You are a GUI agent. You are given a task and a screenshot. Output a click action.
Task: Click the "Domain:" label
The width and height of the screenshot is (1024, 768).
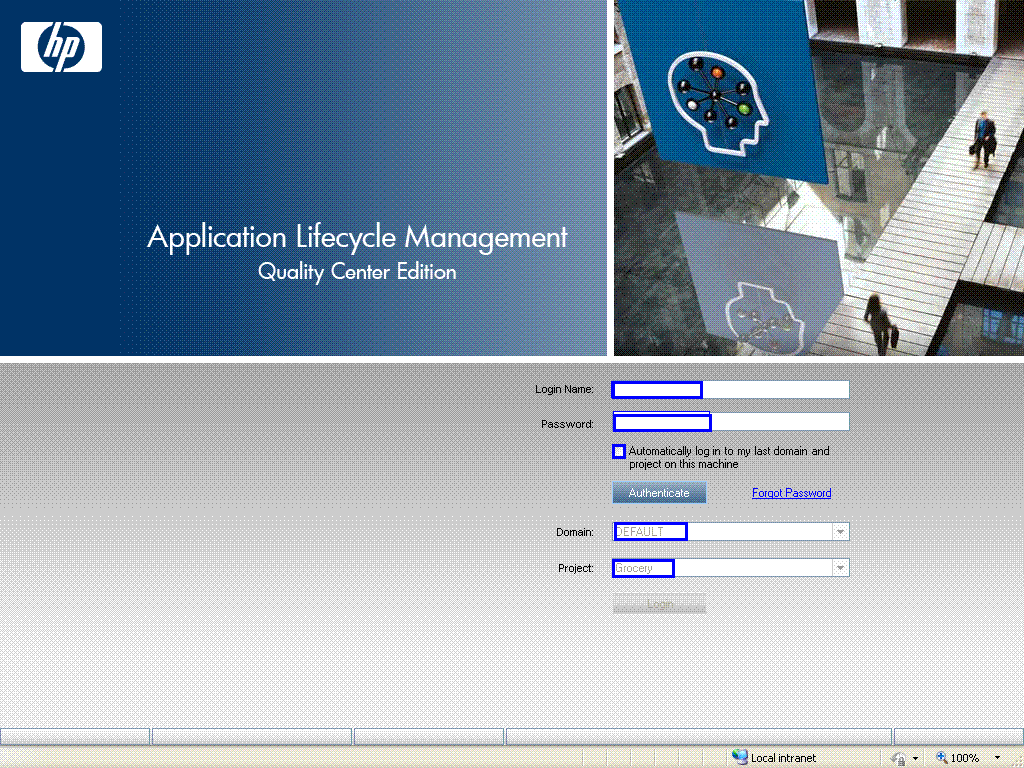pos(575,532)
